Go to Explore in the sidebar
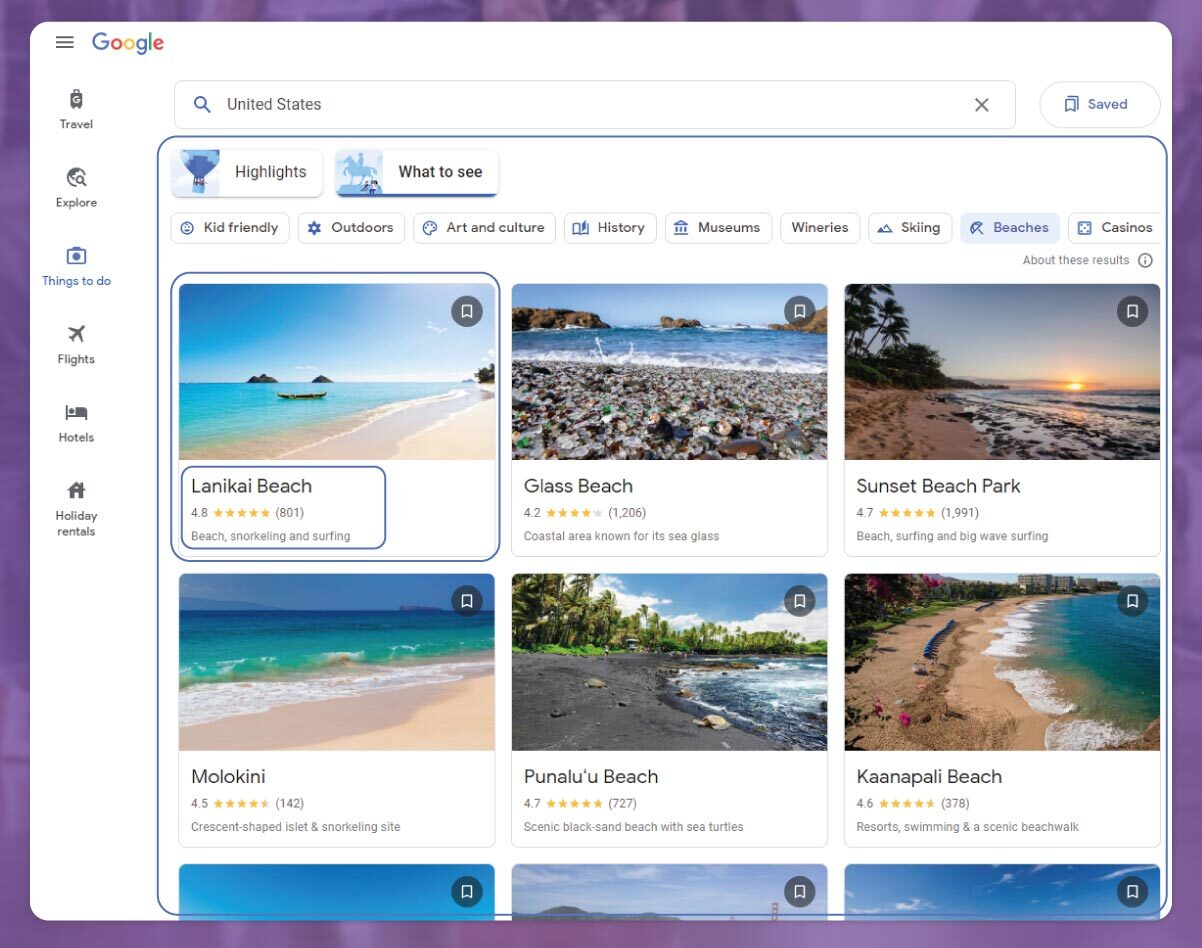The image size is (1202, 948). (x=76, y=187)
